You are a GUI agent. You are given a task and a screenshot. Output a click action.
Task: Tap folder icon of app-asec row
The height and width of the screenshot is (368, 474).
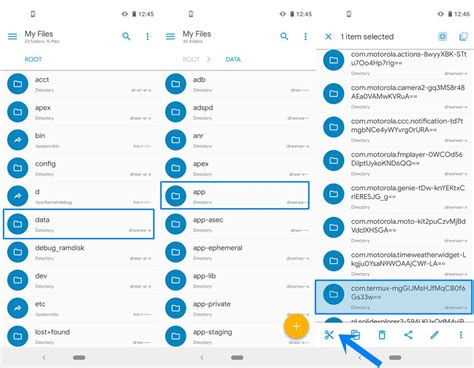pyautogui.click(x=176, y=224)
